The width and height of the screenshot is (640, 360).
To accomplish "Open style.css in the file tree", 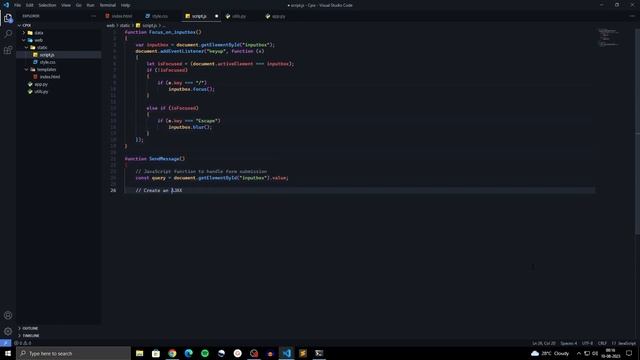I will [x=59, y=62].
